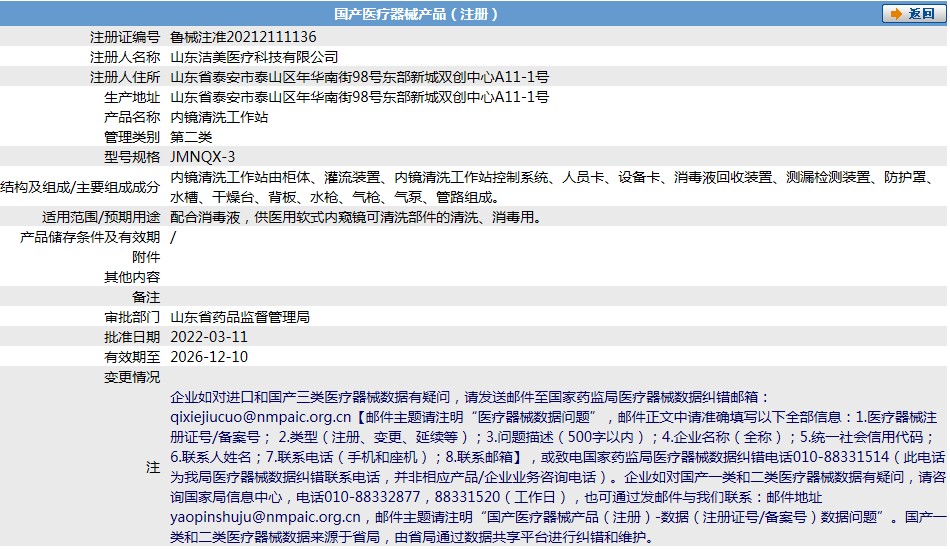Click the 审批部门 label
Screen dimensions: 950x549
132,317
